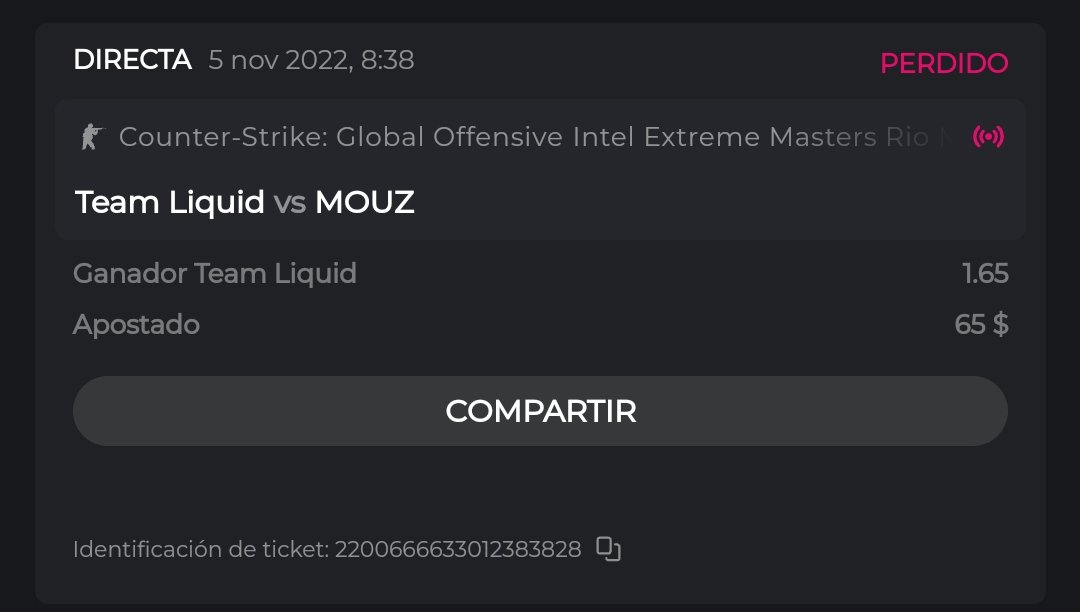Select the Ganador Team Liquid selection text
This screenshot has height=612, width=1080.
[x=214, y=274]
